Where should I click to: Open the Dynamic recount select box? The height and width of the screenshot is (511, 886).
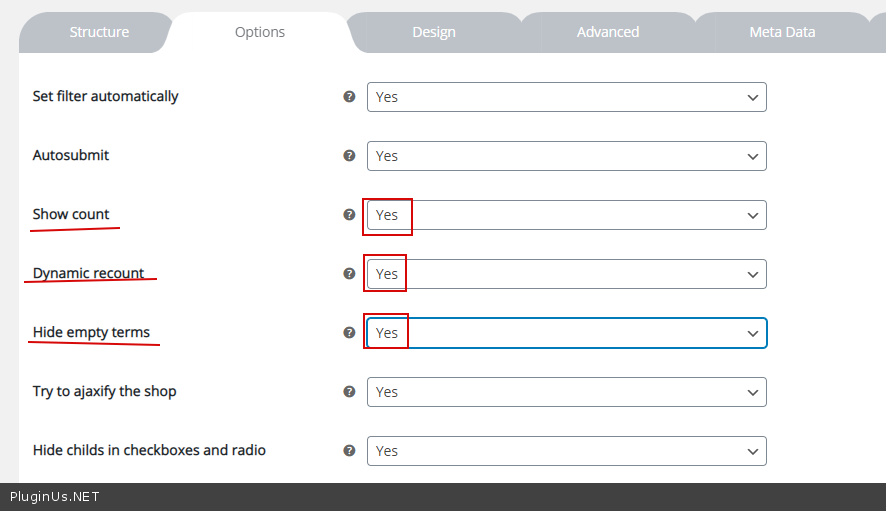point(566,274)
